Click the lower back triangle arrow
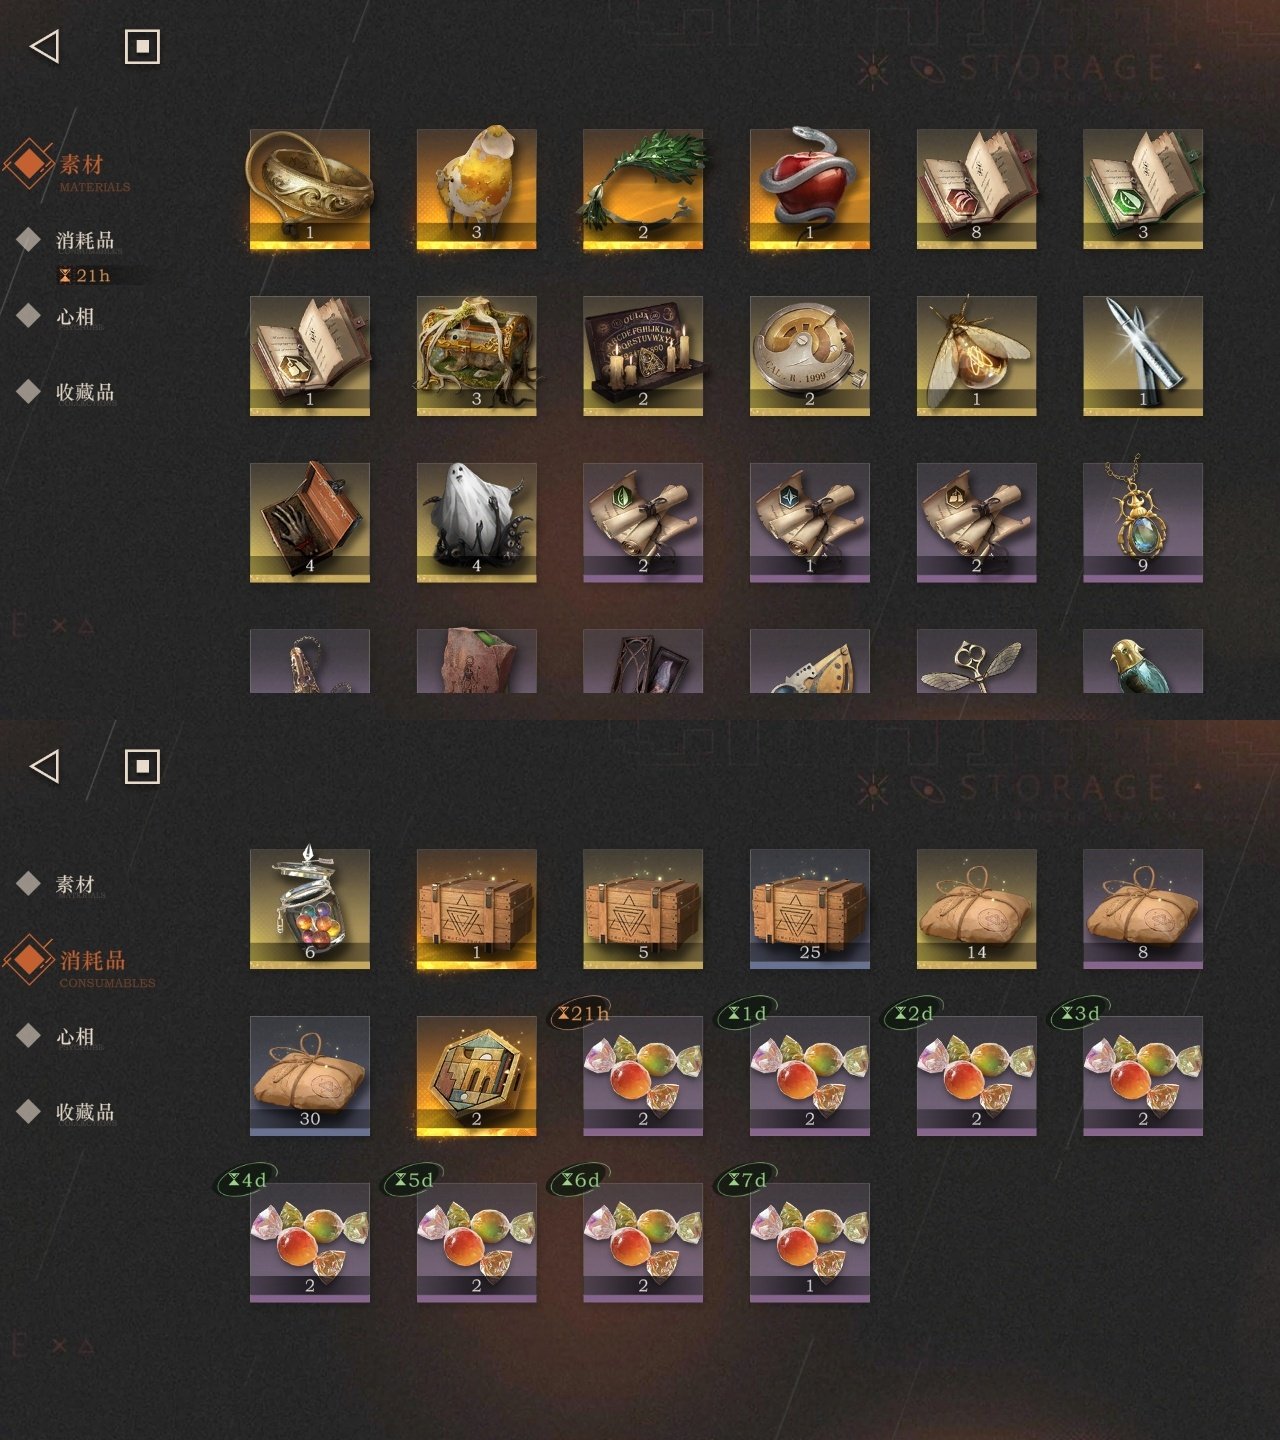Image resolution: width=1280 pixels, height=1440 pixels. coord(45,766)
